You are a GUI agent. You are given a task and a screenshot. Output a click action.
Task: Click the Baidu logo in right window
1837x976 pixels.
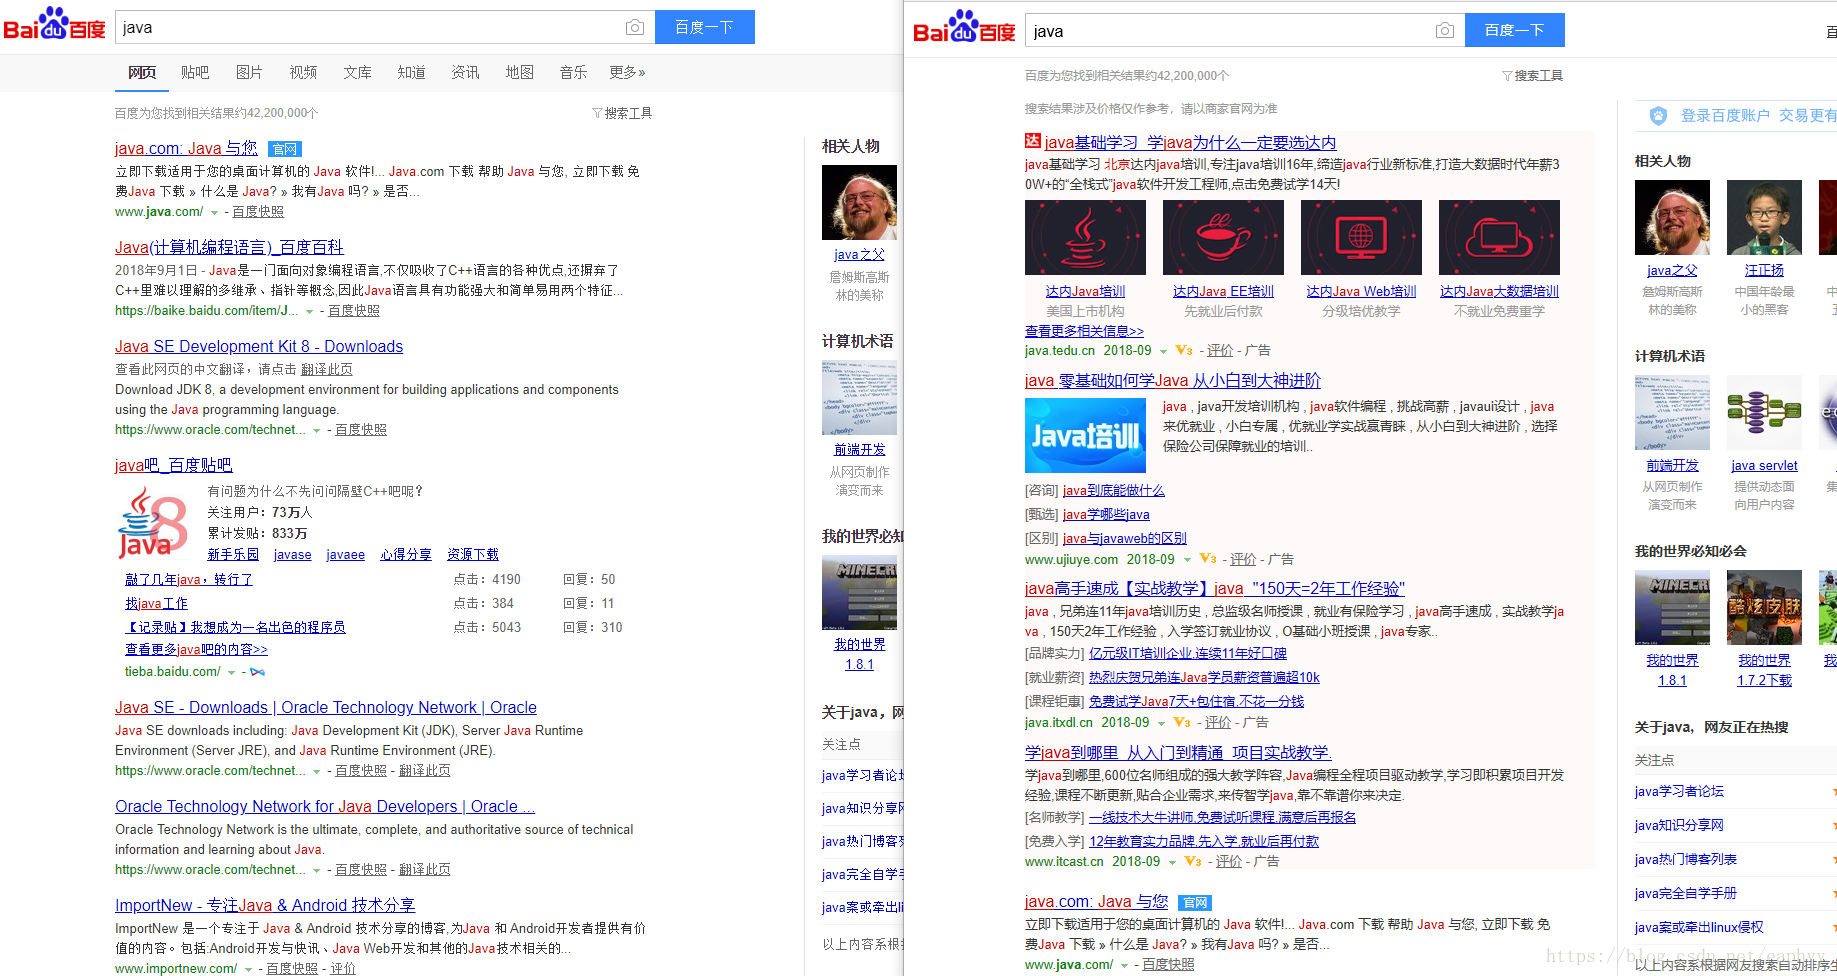pyautogui.click(x=964, y=28)
